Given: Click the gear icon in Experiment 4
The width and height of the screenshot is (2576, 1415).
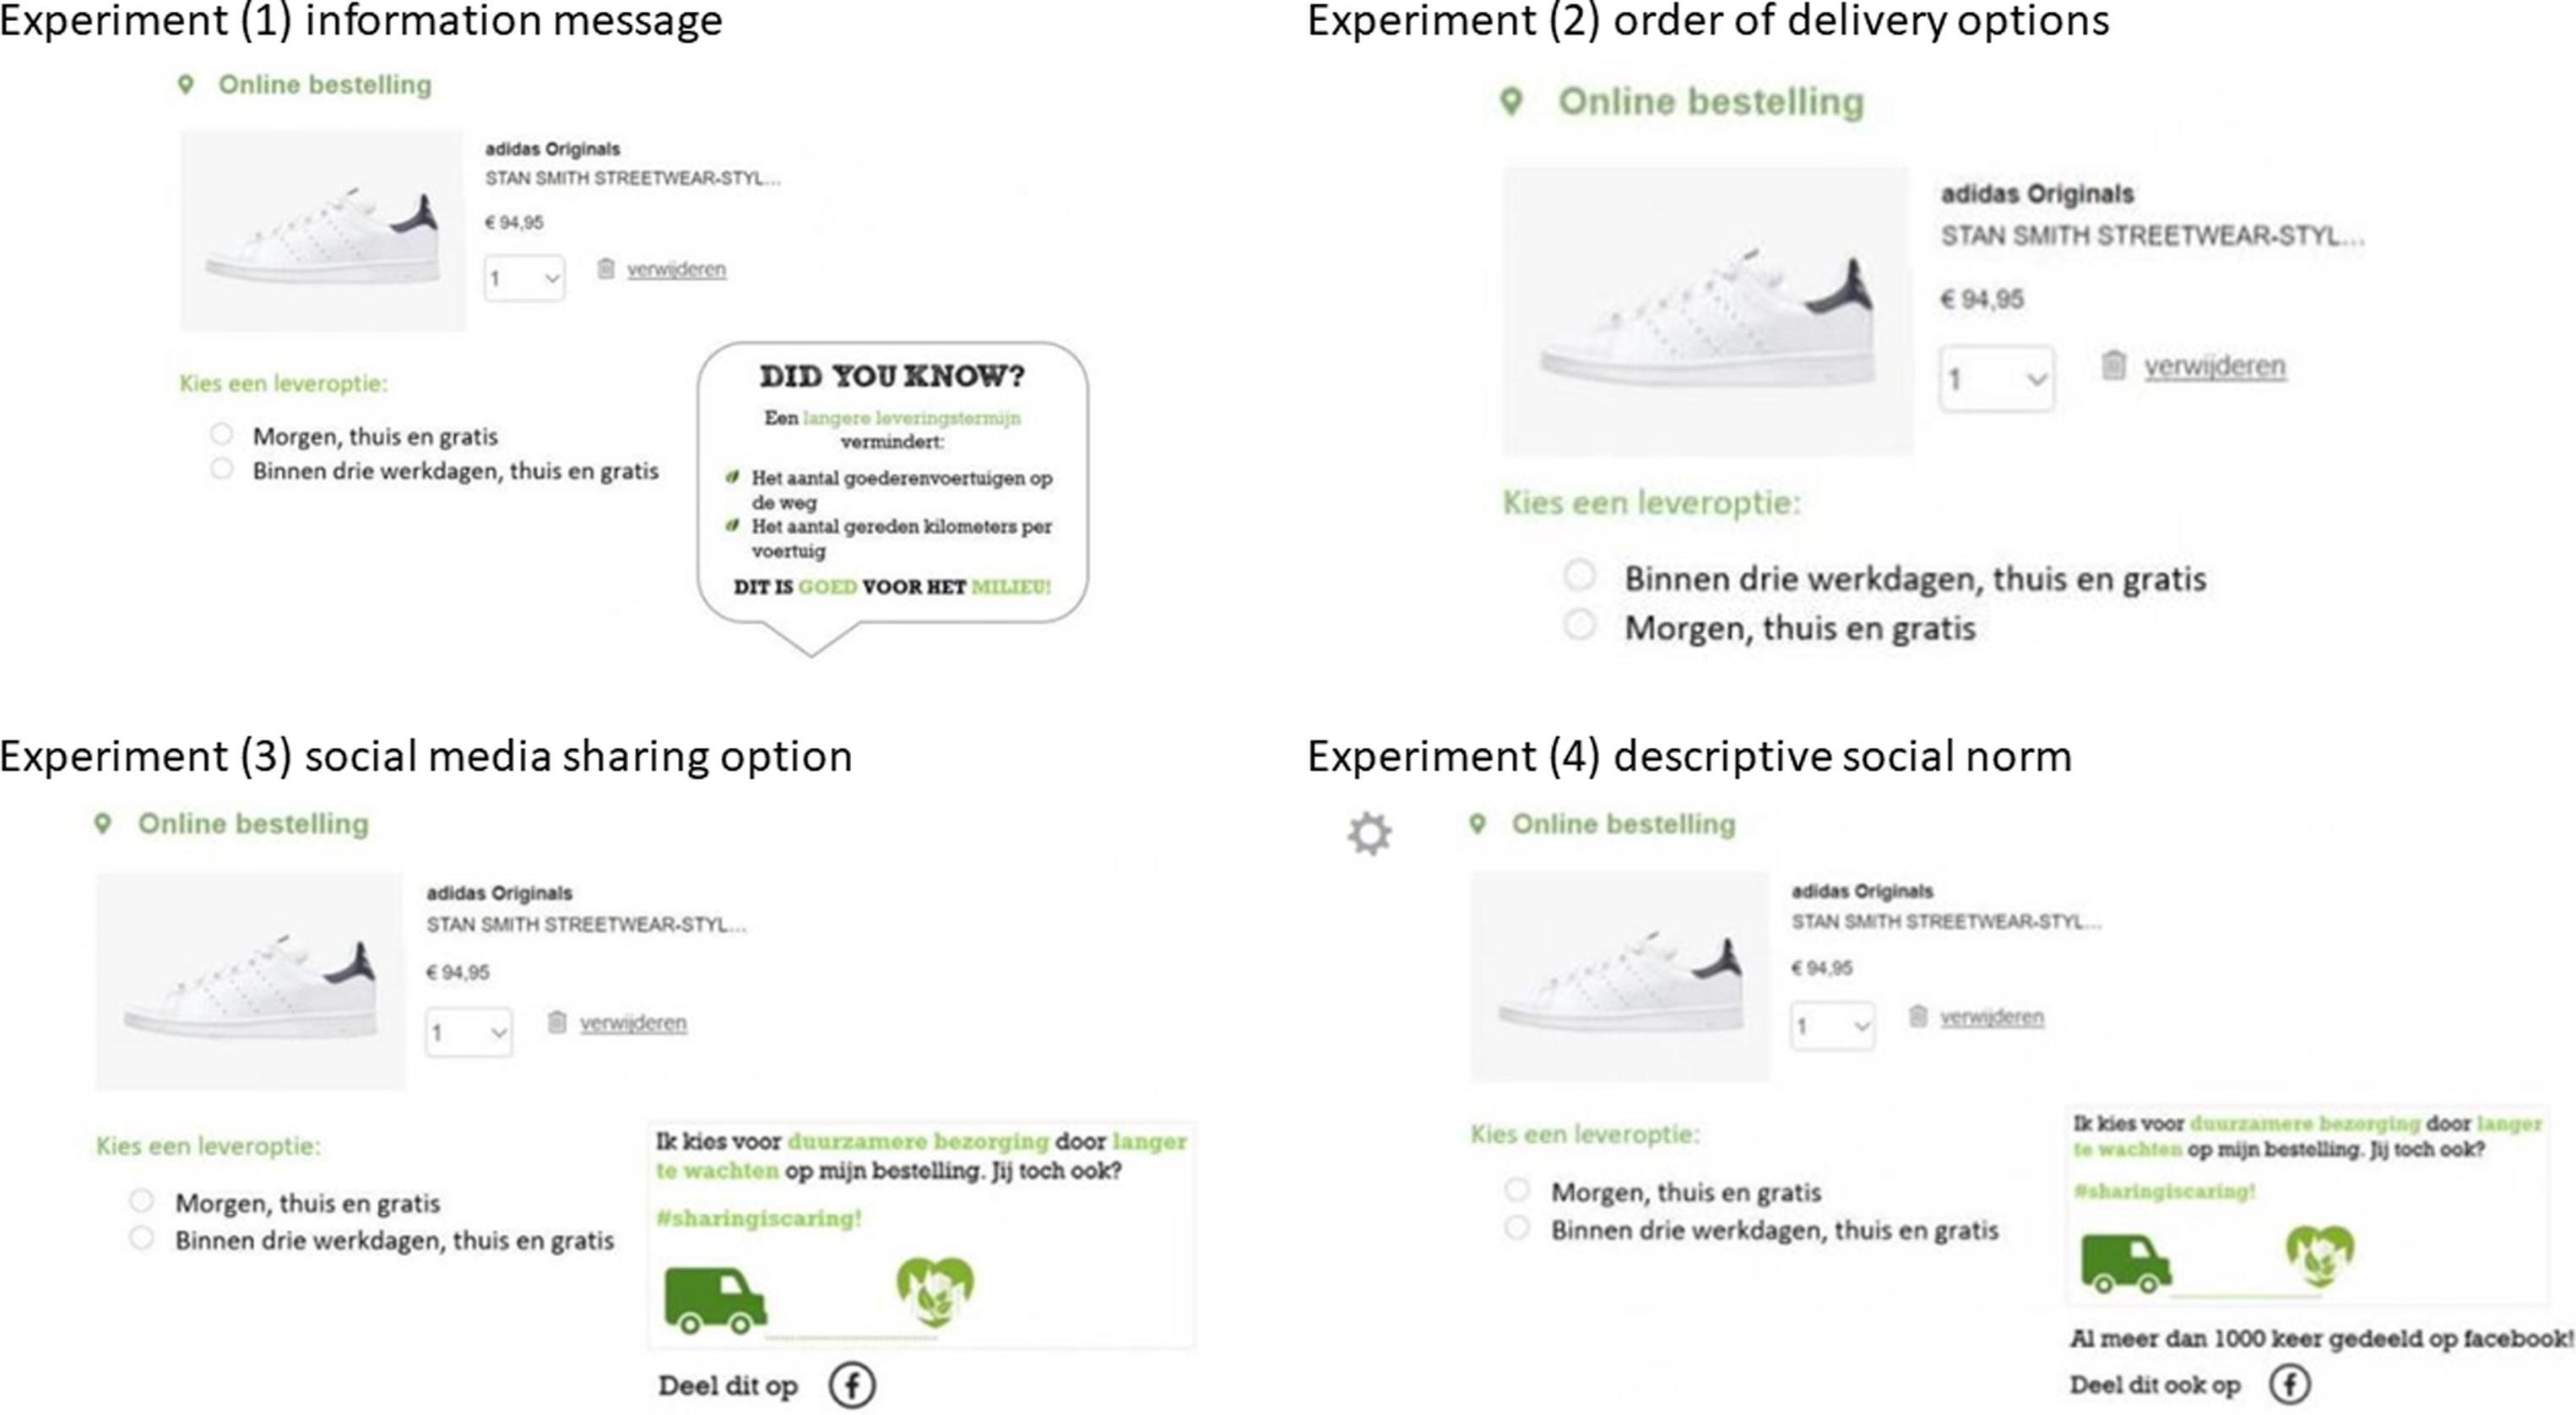Looking at the screenshot, I should pyautogui.click(x=1369, y=833).
